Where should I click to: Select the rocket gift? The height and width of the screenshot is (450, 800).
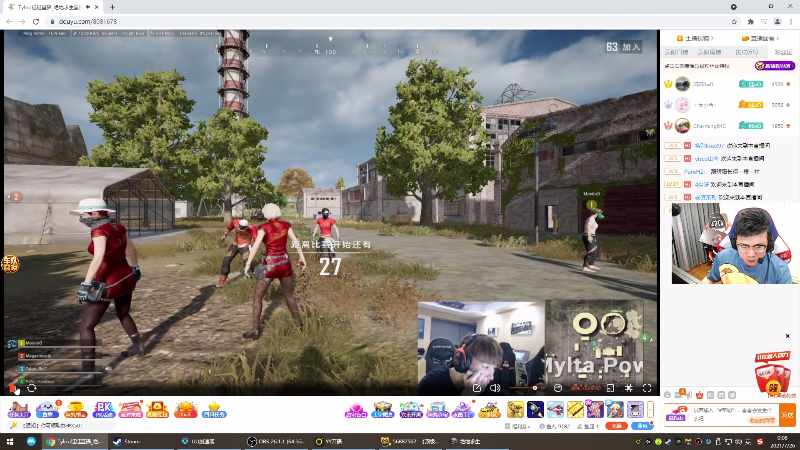click(x=535, y=410)
